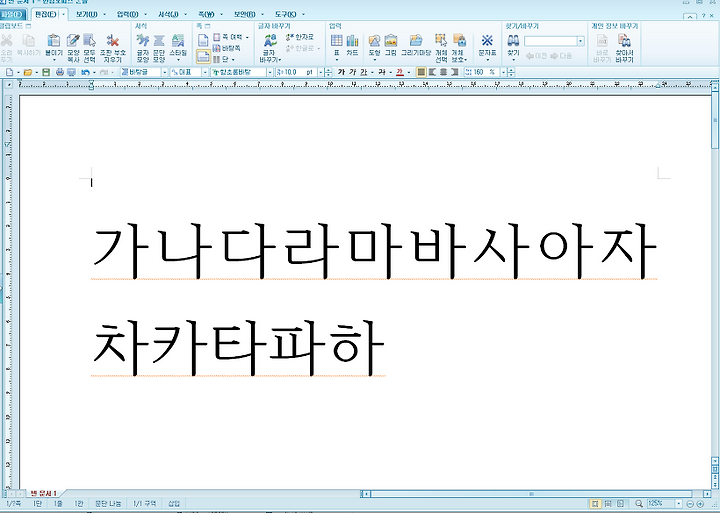Toggle strikethrough 가 formatting
Image resolution: width=720 pixels, height=513 pixels.
[382, 72]
